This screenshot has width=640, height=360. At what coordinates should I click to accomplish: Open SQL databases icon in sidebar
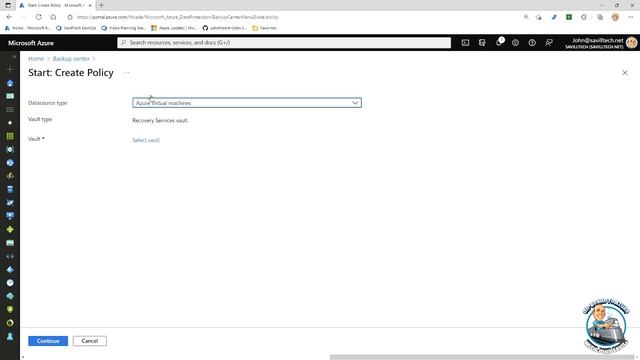10,189
